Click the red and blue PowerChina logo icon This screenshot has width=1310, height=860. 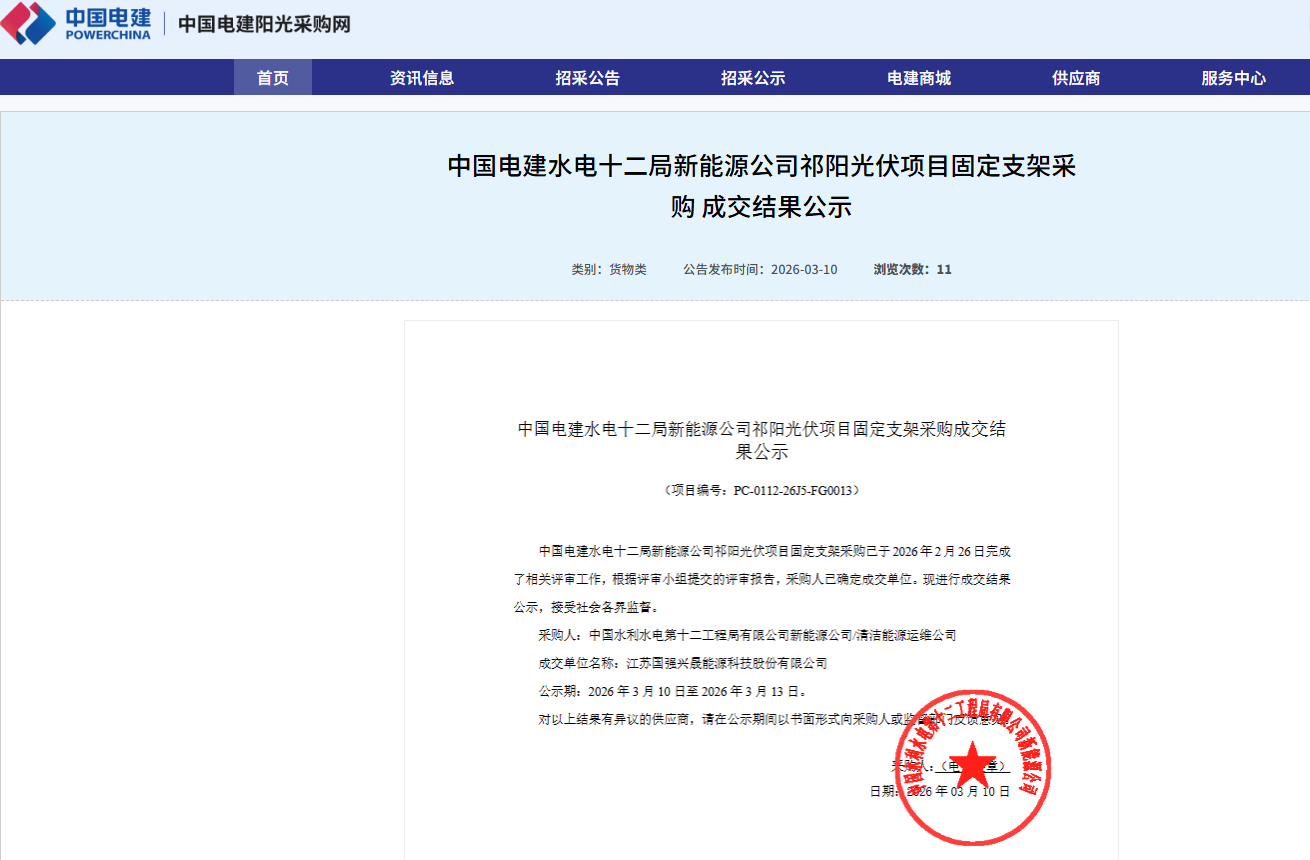28,23
